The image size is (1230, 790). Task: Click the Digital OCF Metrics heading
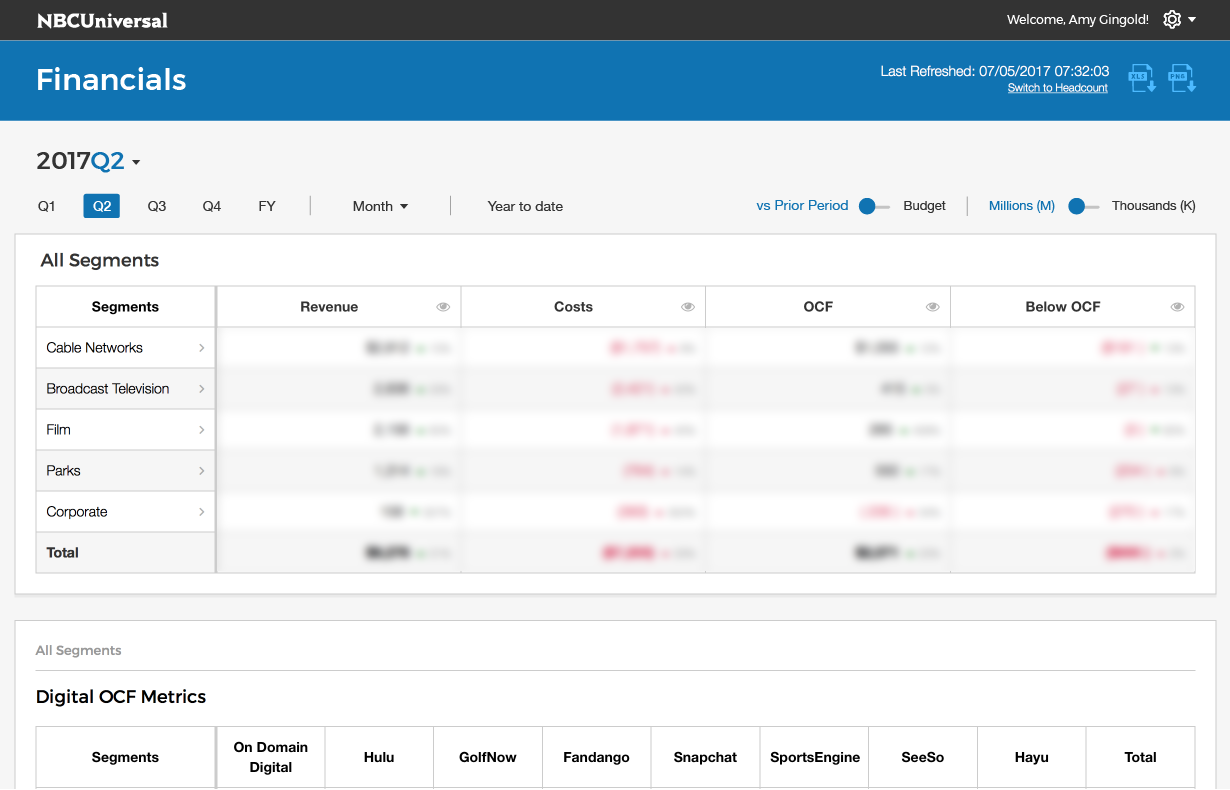point(121,697)
